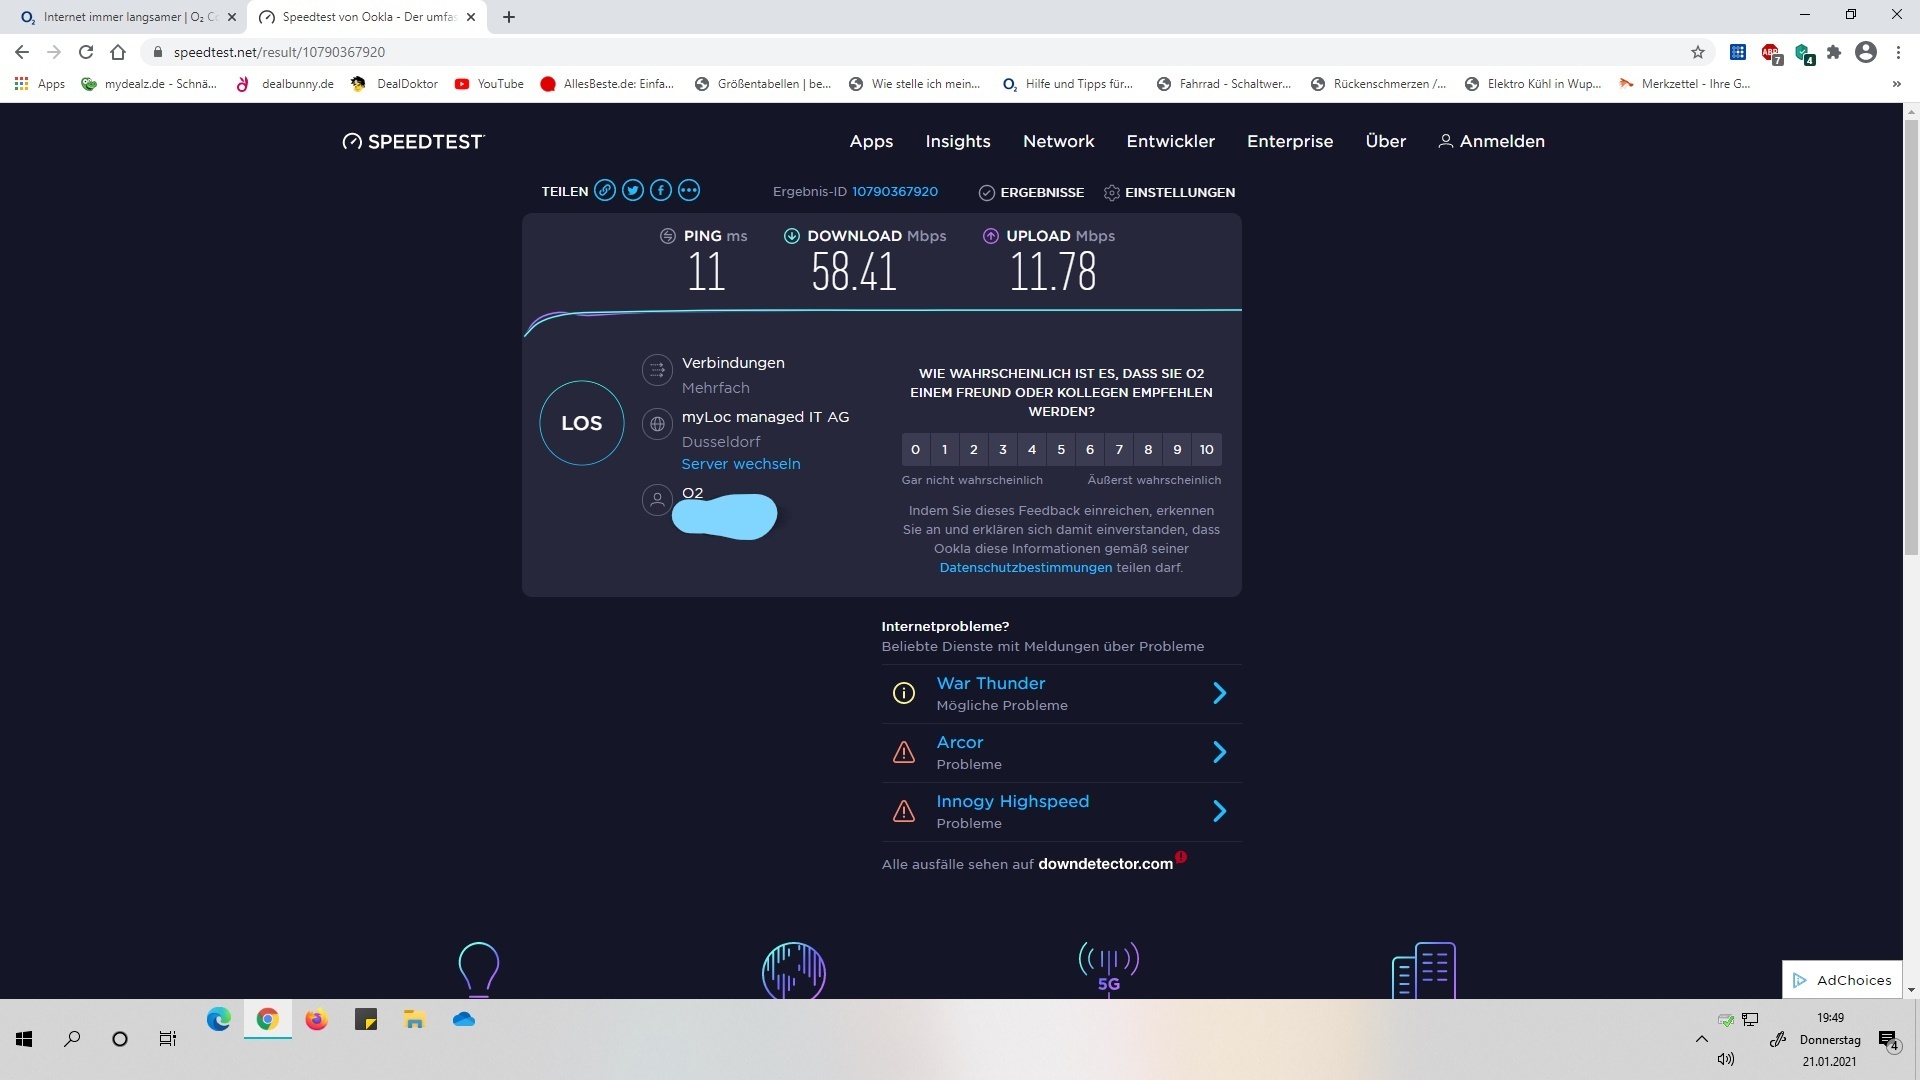Open YouTube bookmark

click(x=490, y=84)
